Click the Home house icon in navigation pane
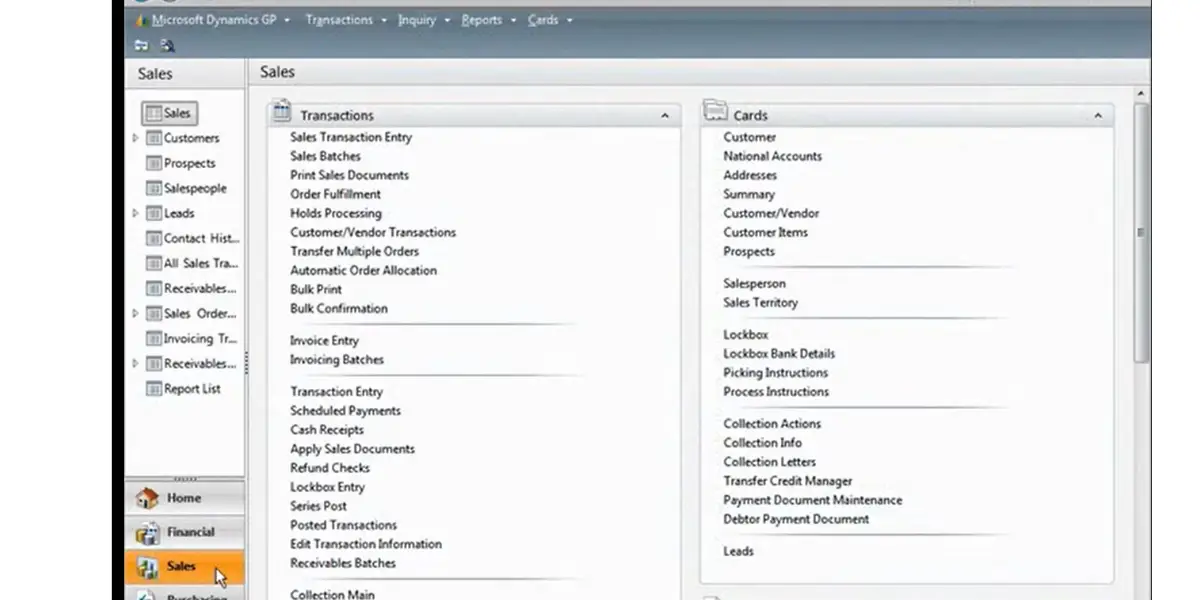 point(147,498)
